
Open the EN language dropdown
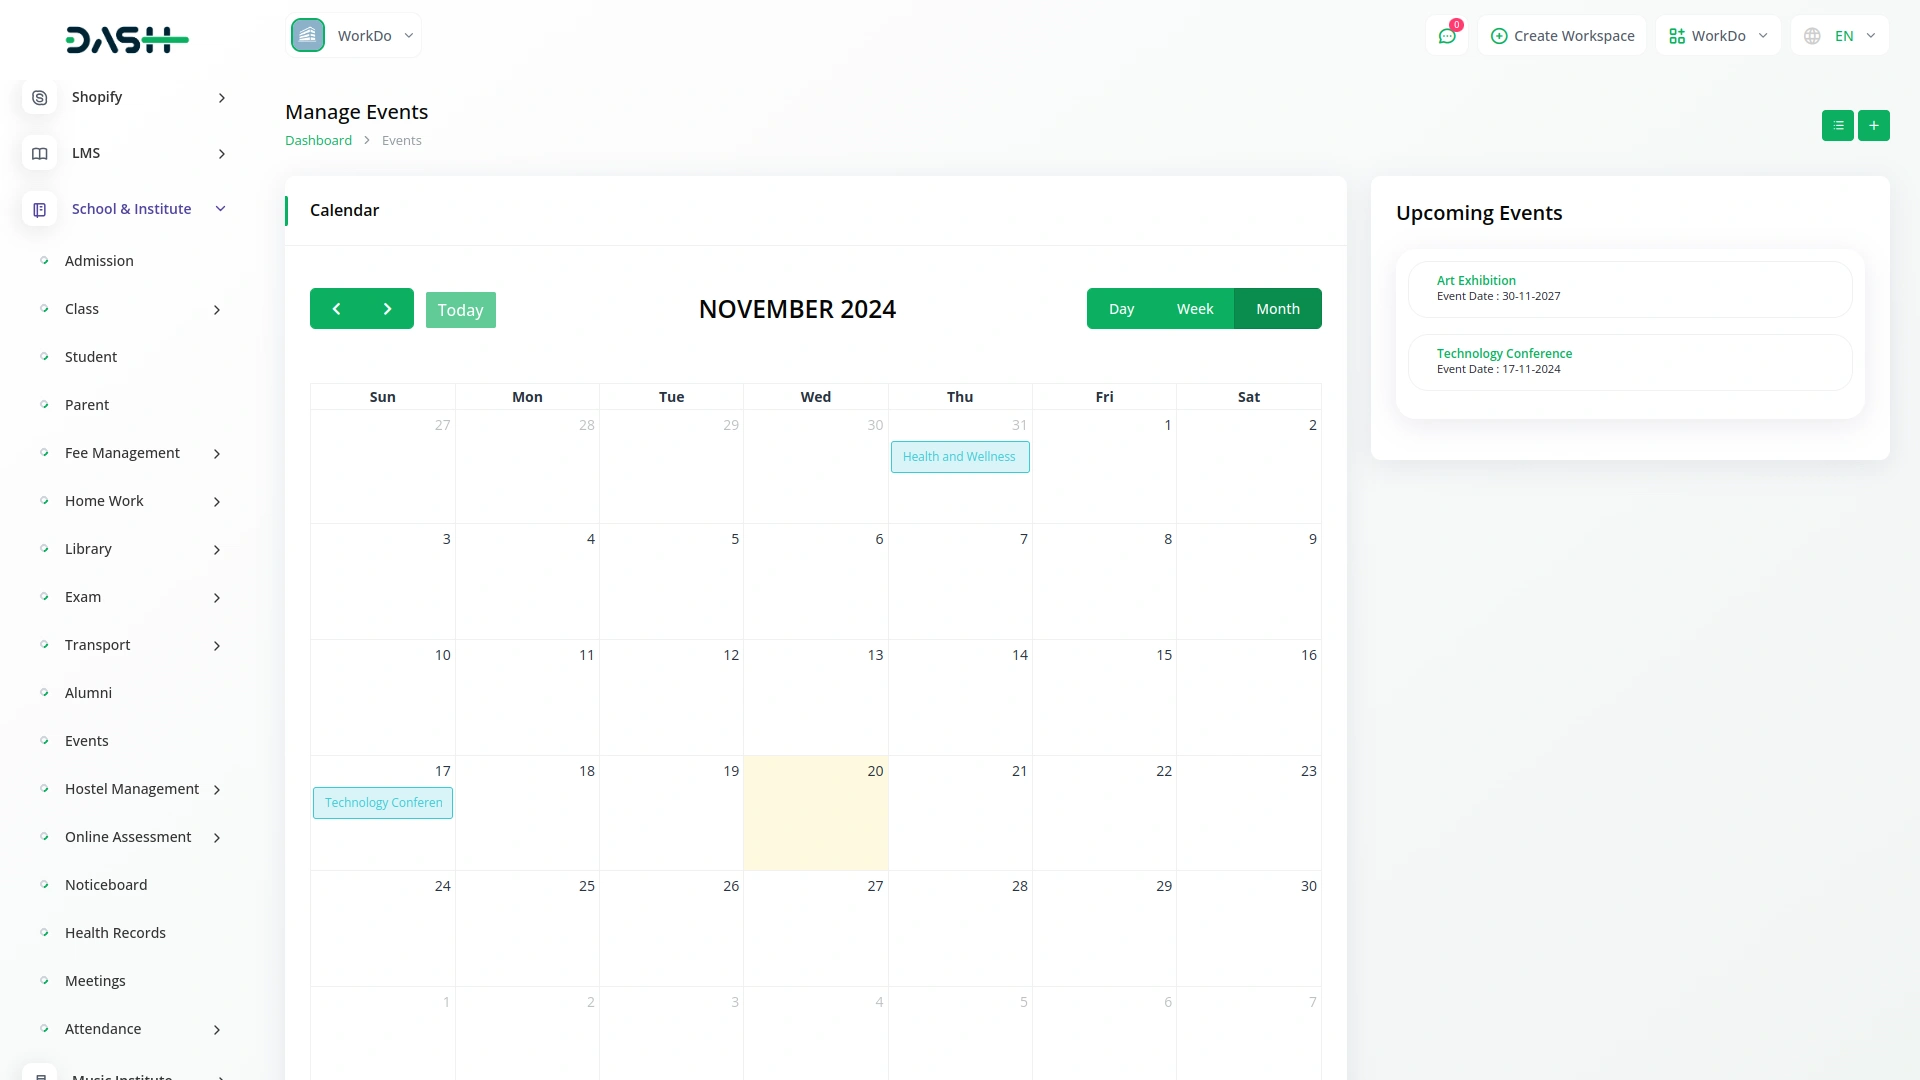1841,36
